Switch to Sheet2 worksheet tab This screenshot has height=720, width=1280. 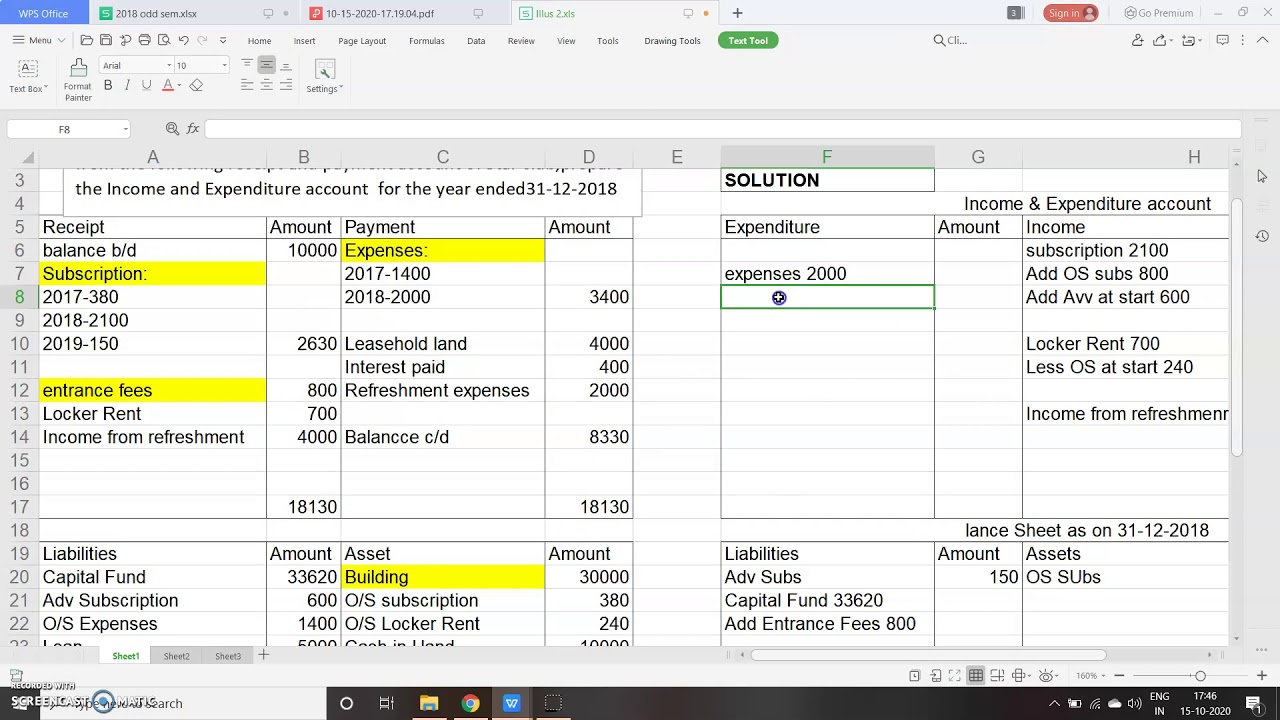pos(176,656)
